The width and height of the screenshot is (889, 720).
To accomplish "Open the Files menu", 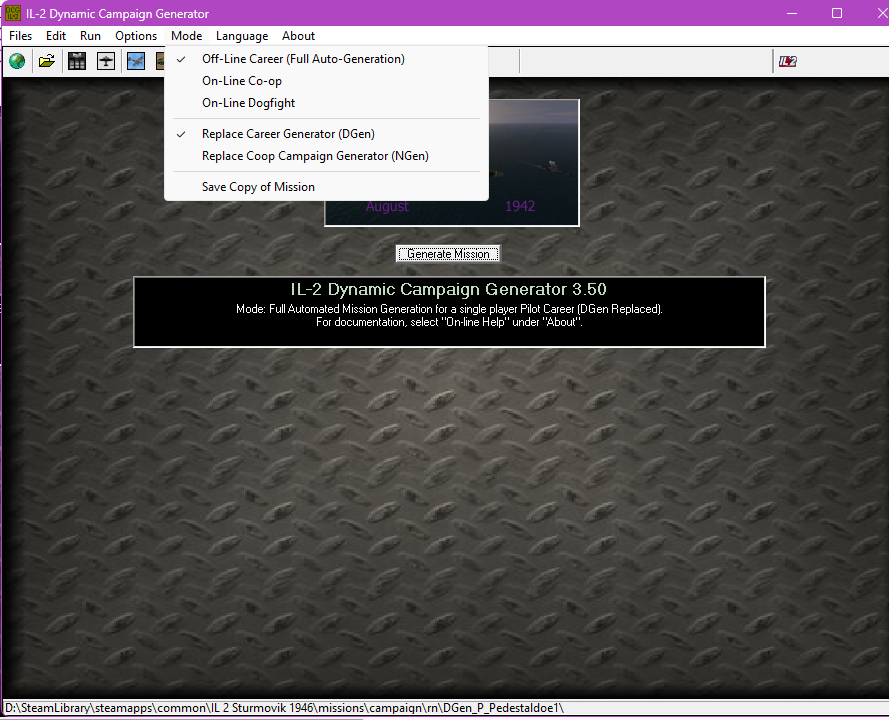I will coord(20,36).
